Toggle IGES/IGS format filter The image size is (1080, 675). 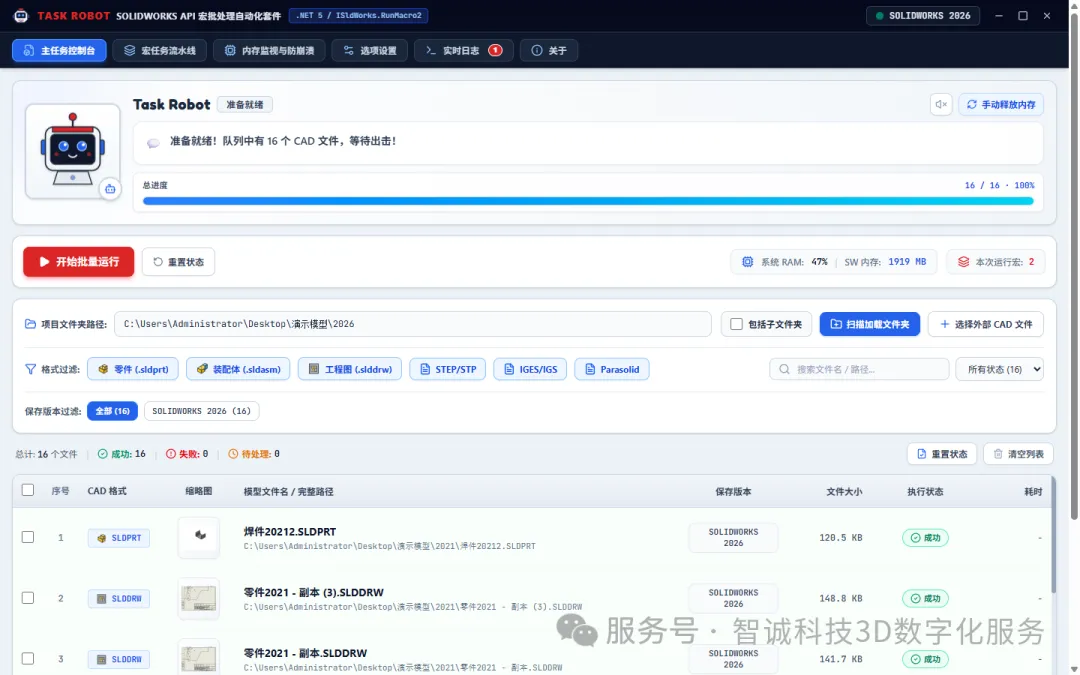[530, 369]
